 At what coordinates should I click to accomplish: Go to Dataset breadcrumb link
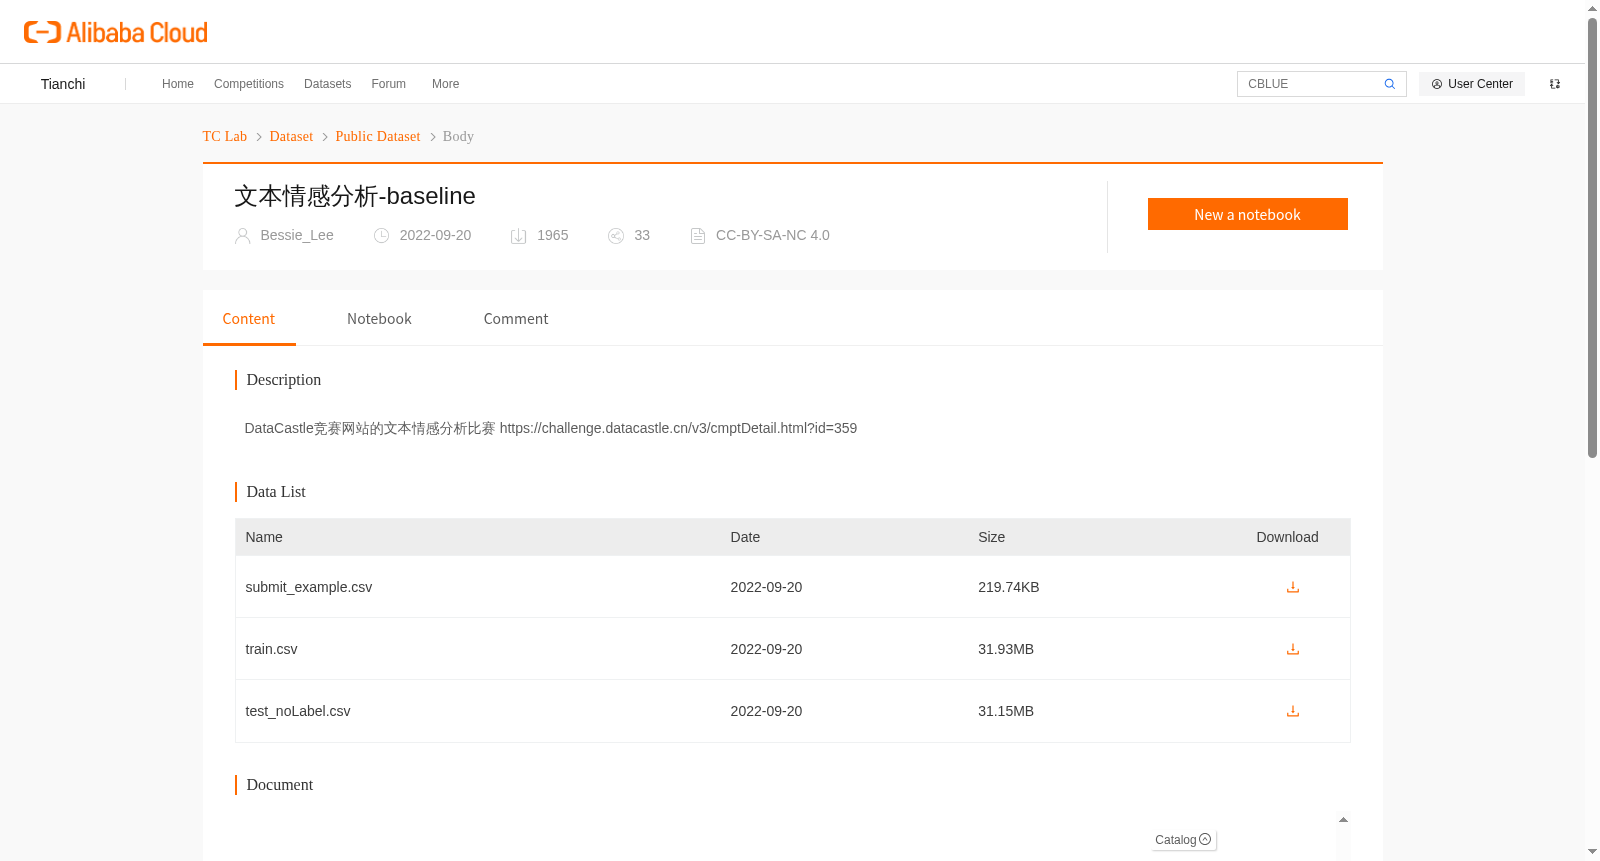point(291,136)
